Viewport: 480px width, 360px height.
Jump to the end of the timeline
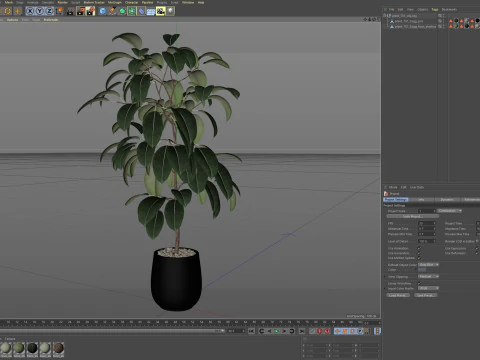point(302,331)
